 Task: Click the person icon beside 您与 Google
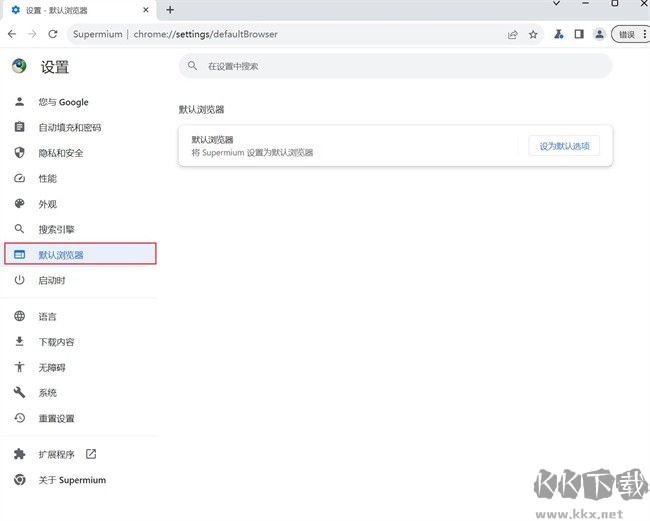pyautogui.click(x=19, y=102)
